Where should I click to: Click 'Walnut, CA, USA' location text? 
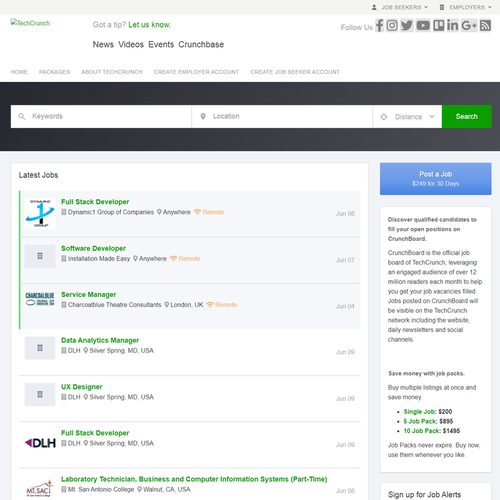[167, 489]
